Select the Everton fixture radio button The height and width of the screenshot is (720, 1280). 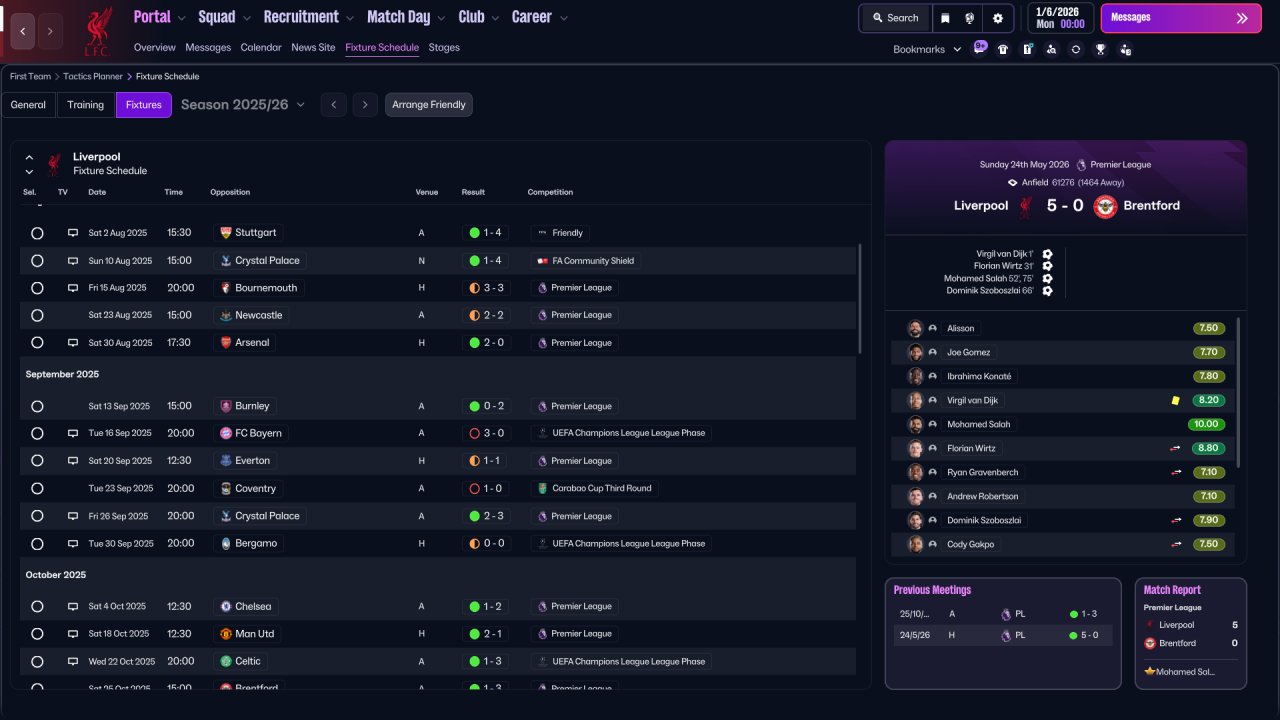[37, 461]
